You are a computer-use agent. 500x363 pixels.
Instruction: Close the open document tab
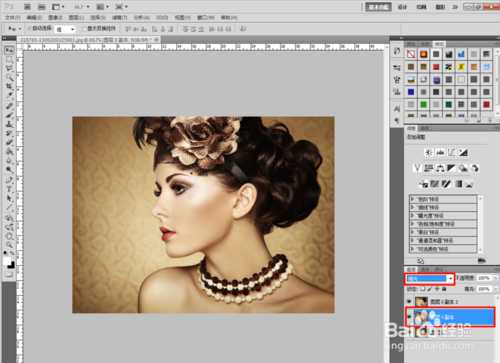(156, 40)
